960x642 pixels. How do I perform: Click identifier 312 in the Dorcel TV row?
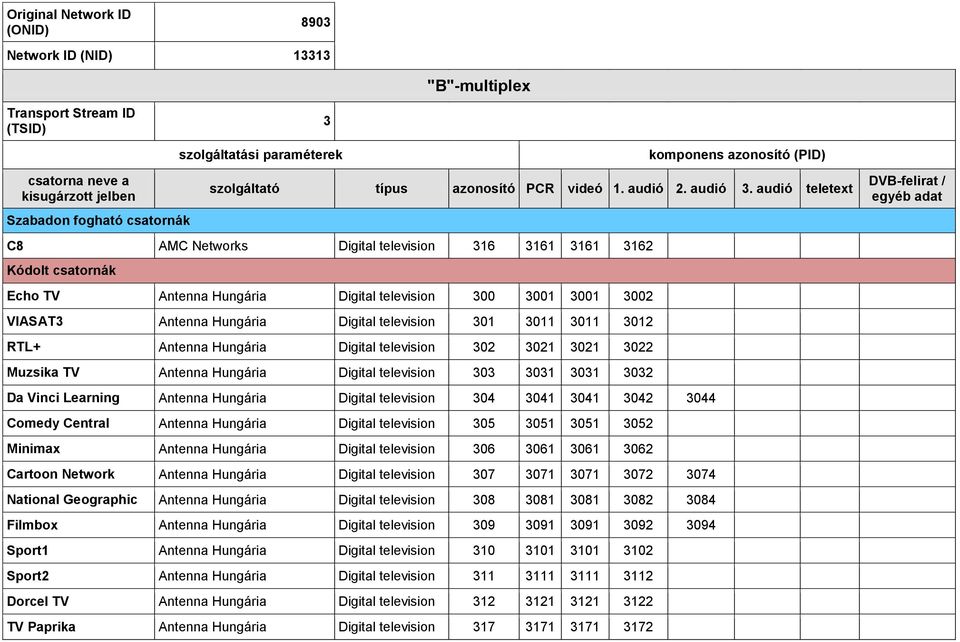pyautogui.click(x=484, y=602)
